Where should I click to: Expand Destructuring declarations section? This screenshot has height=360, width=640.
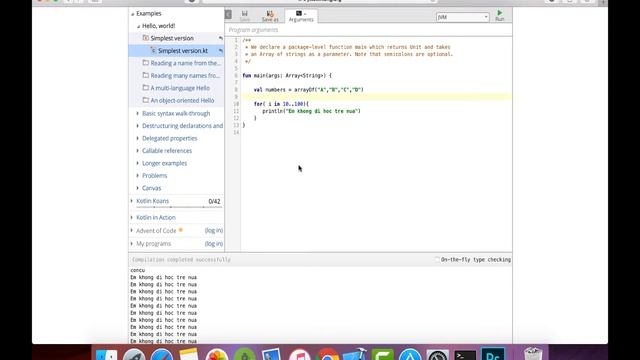138,126
